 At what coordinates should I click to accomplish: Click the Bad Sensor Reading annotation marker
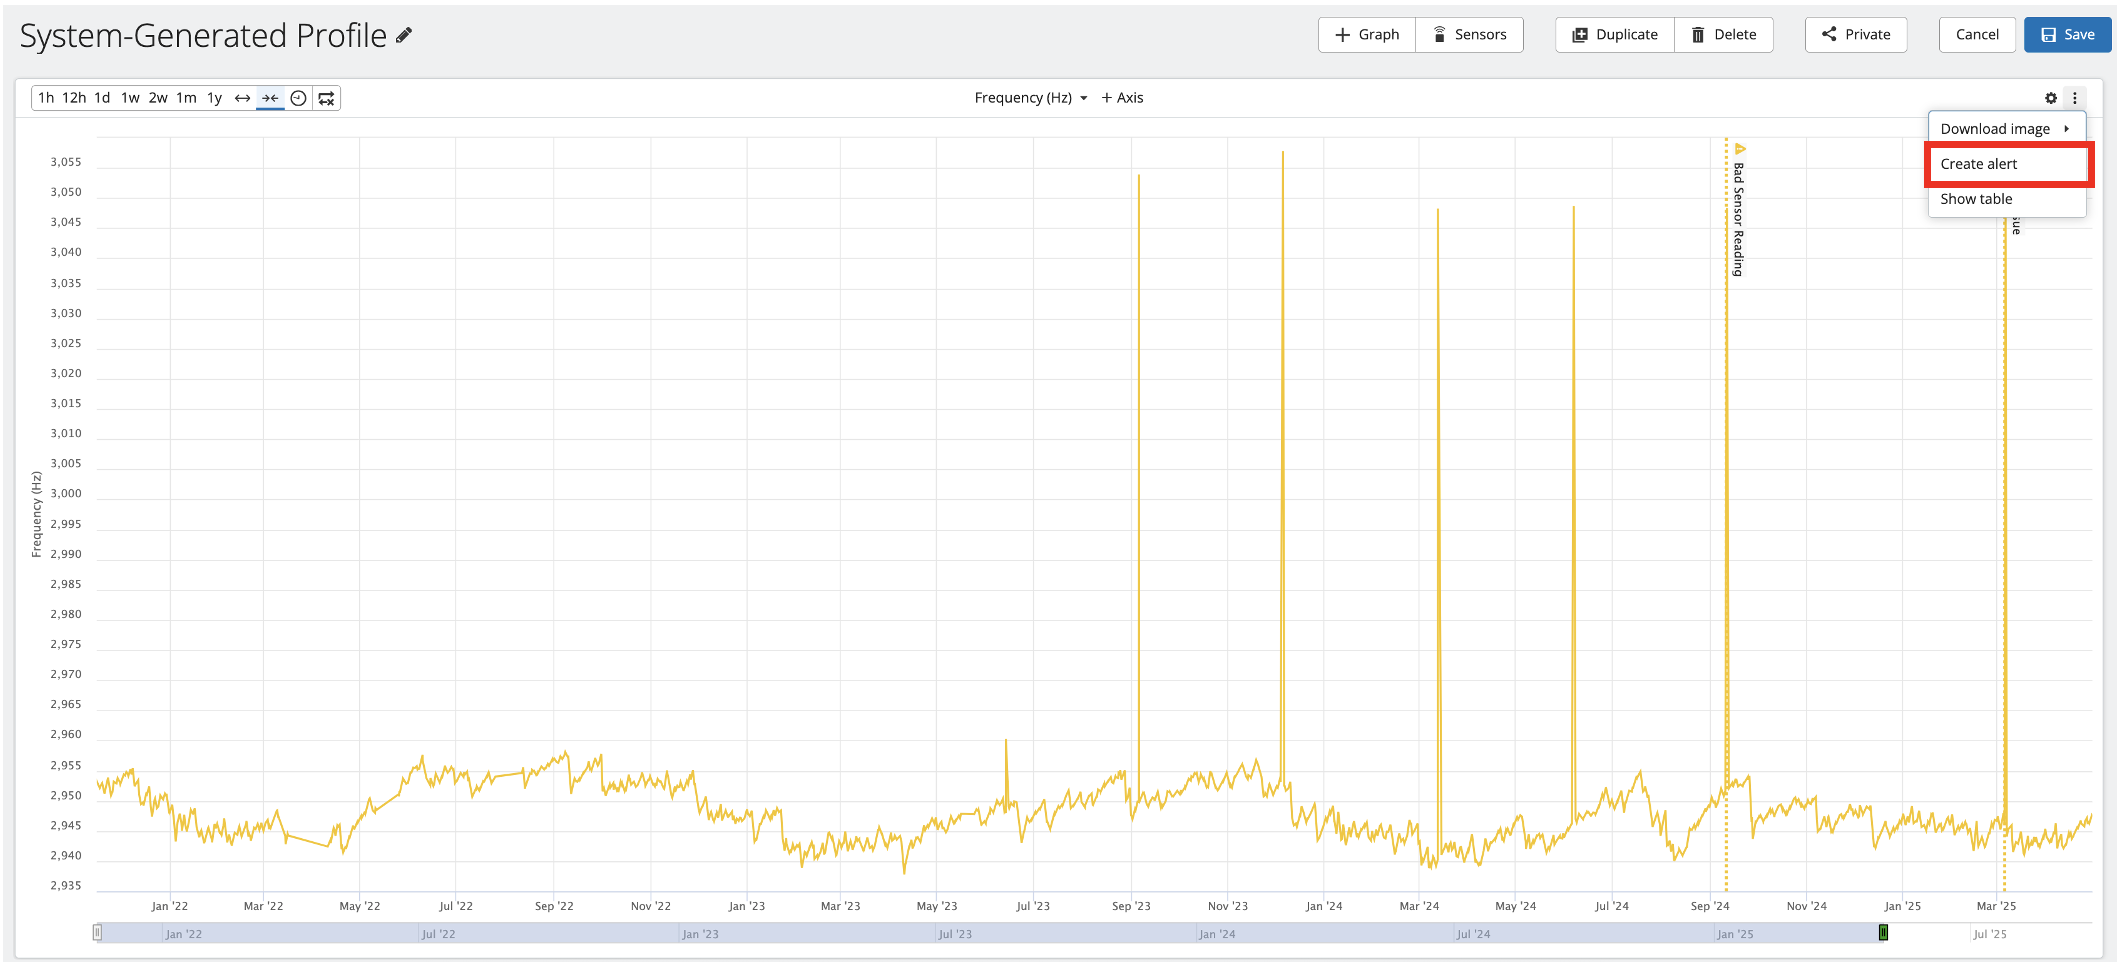(1740, 149)
